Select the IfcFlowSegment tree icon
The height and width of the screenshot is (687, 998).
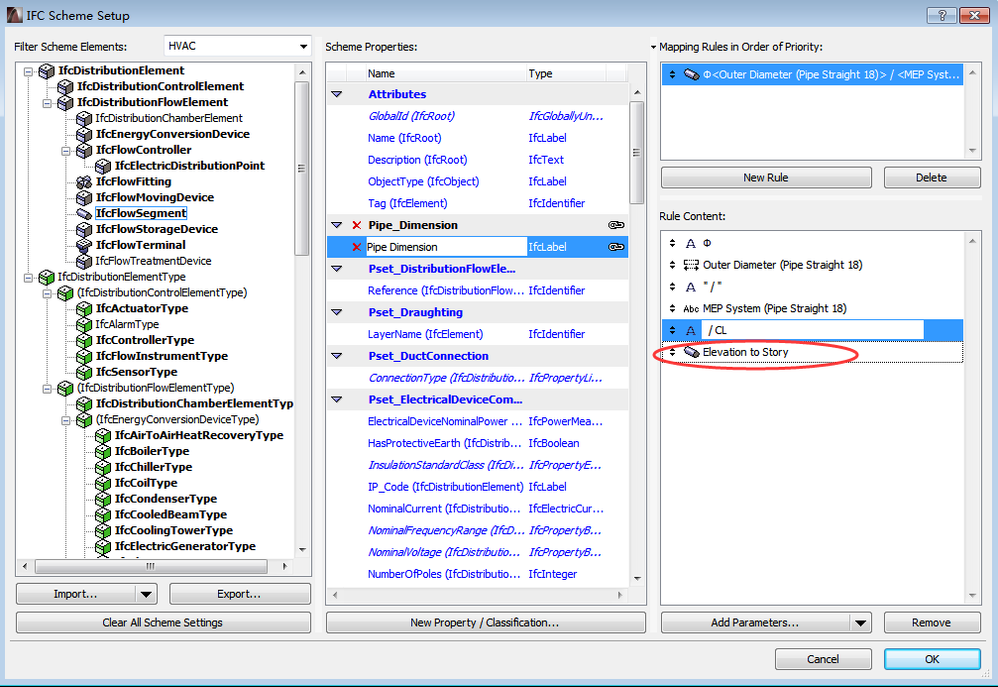click(84, 213)
